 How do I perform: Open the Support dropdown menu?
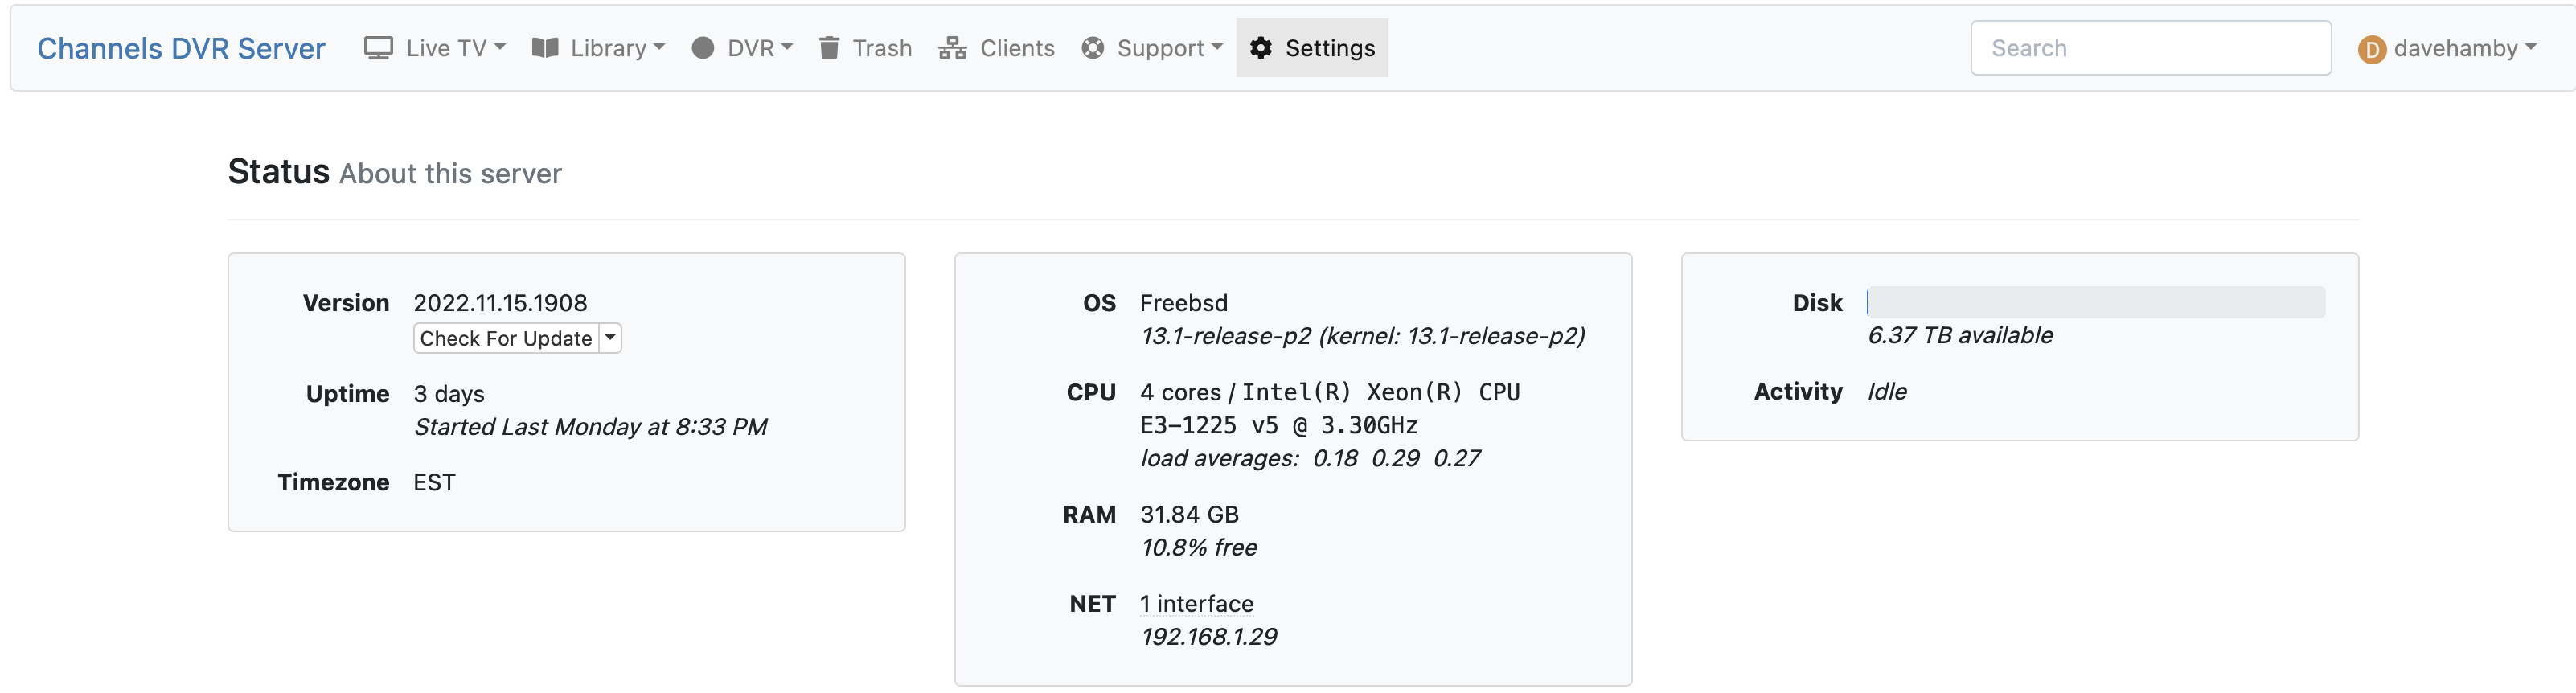1169,48
